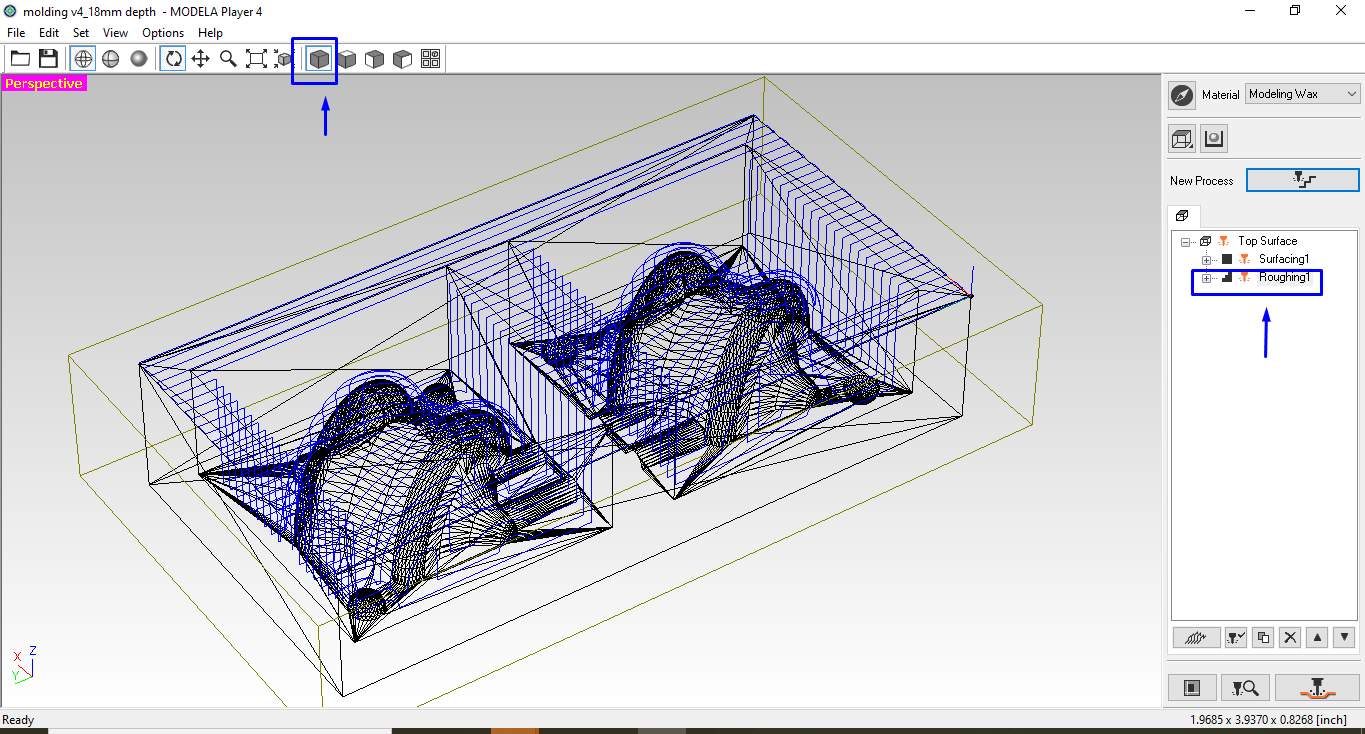Activate the Rotate view tool
1365x734 pixels.
pos(173,59)
